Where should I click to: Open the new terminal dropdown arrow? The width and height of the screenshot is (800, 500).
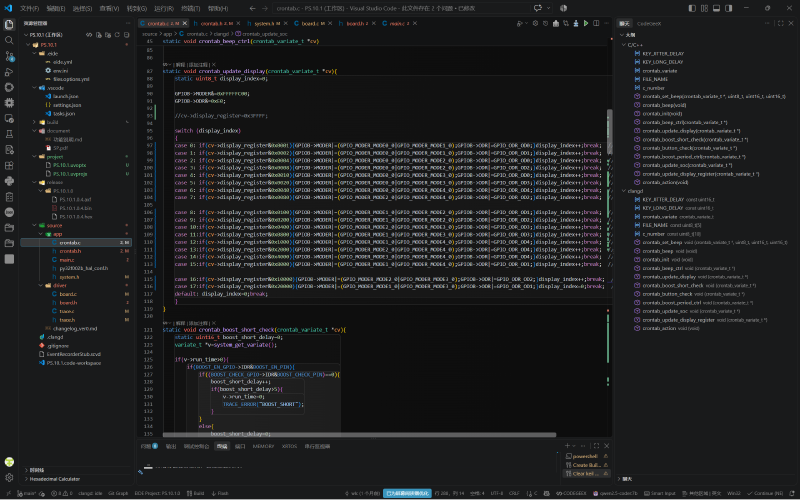tap(574, 446)
